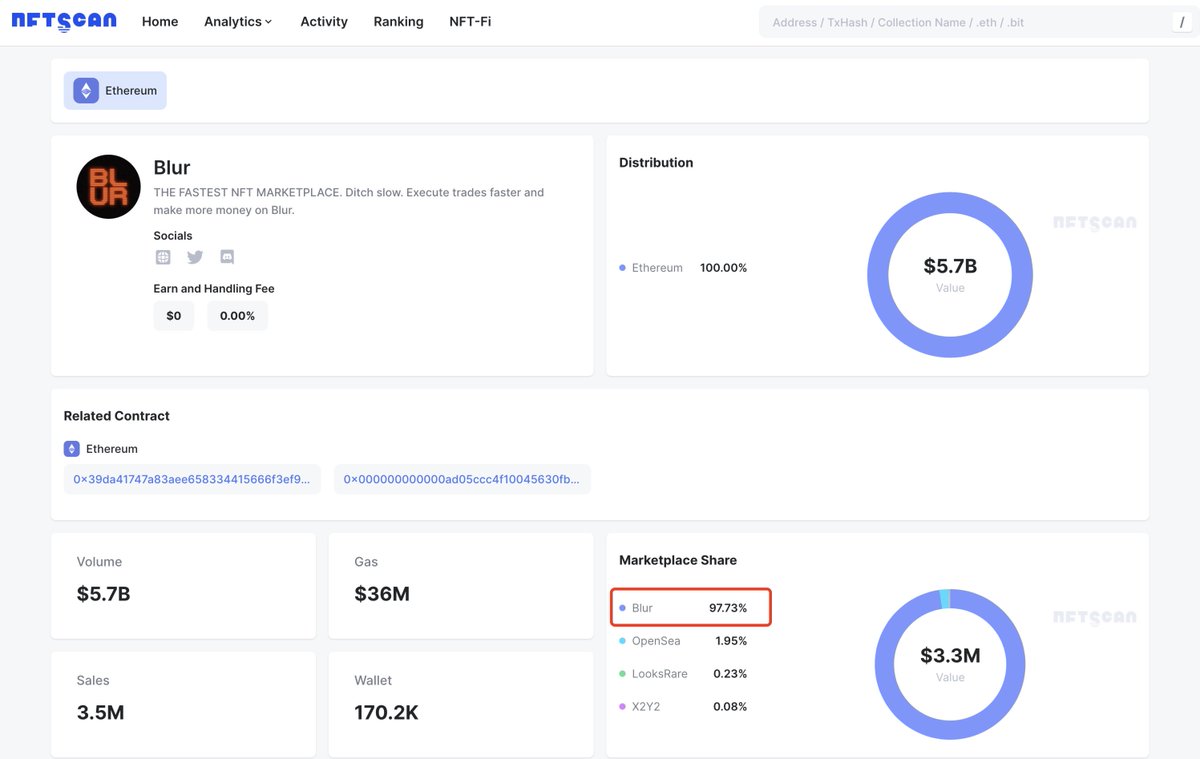Viewport: 1200px width, 759px height.
Task: Click the Marketplace Share heading
Action: pyautogui.click(x=678, y=560)
